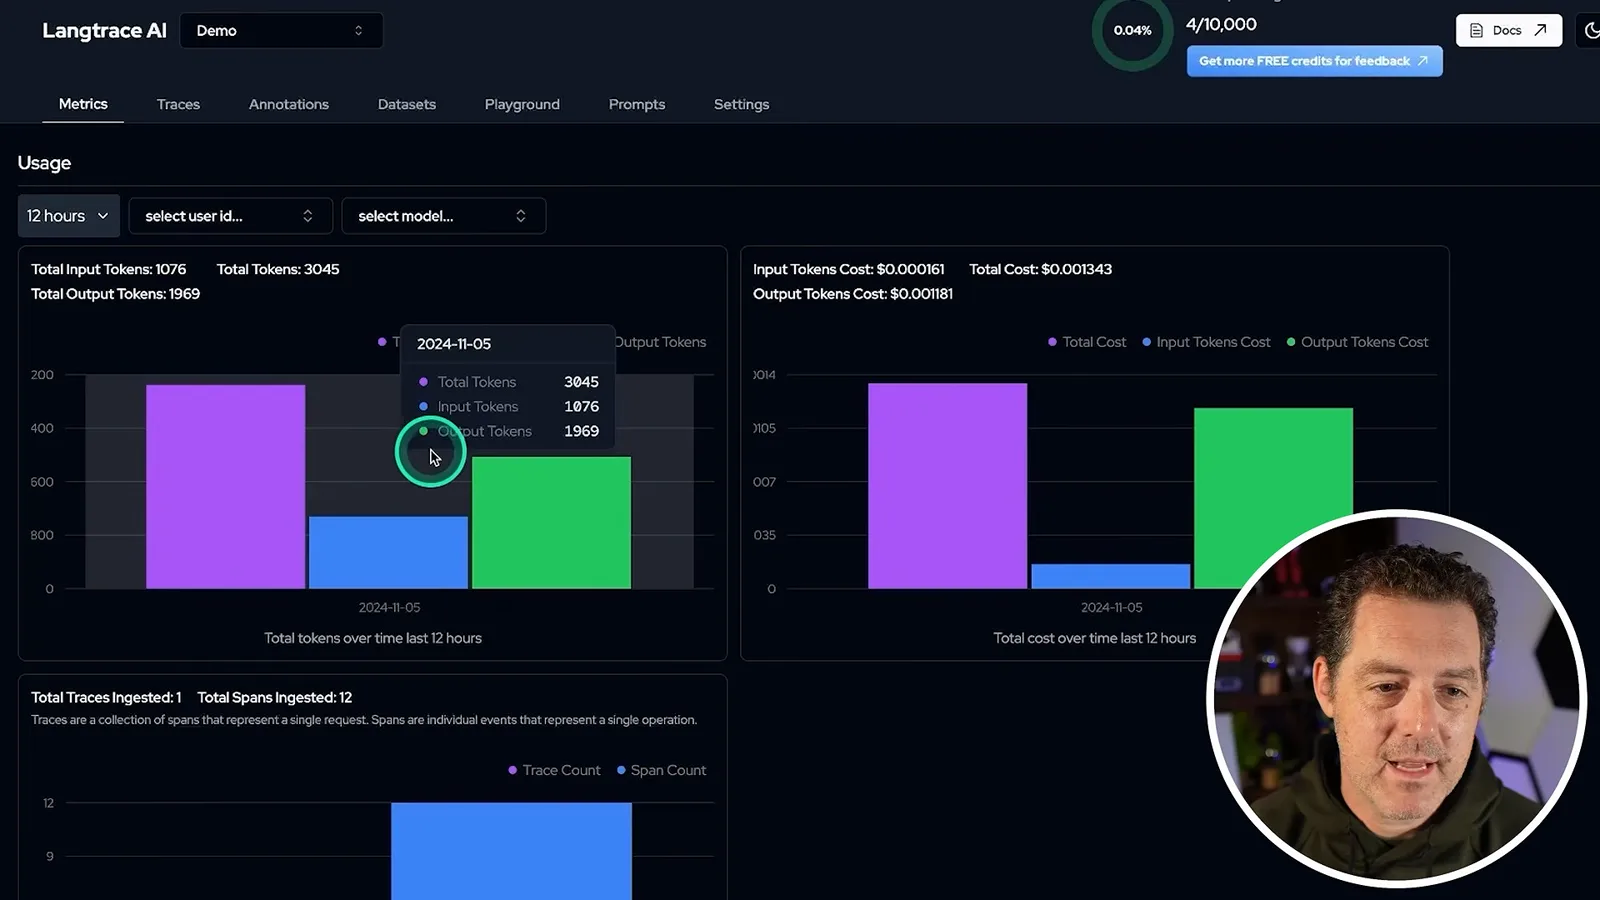Open the select model dropdown
The height and width of the screenshot is (900, 1600).
click(x=443, y=216)
